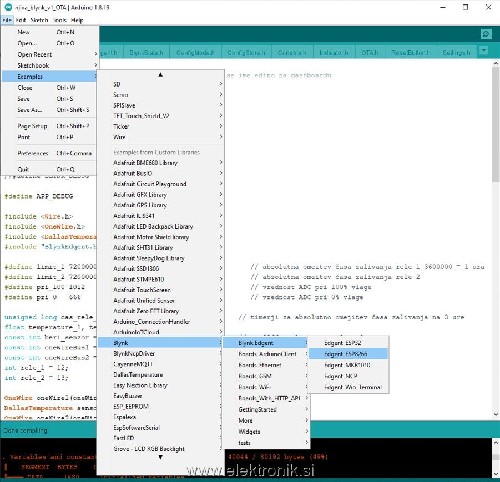500x482 pixels.
Task: Choose Save from the File menu
Action: (49, 99)
